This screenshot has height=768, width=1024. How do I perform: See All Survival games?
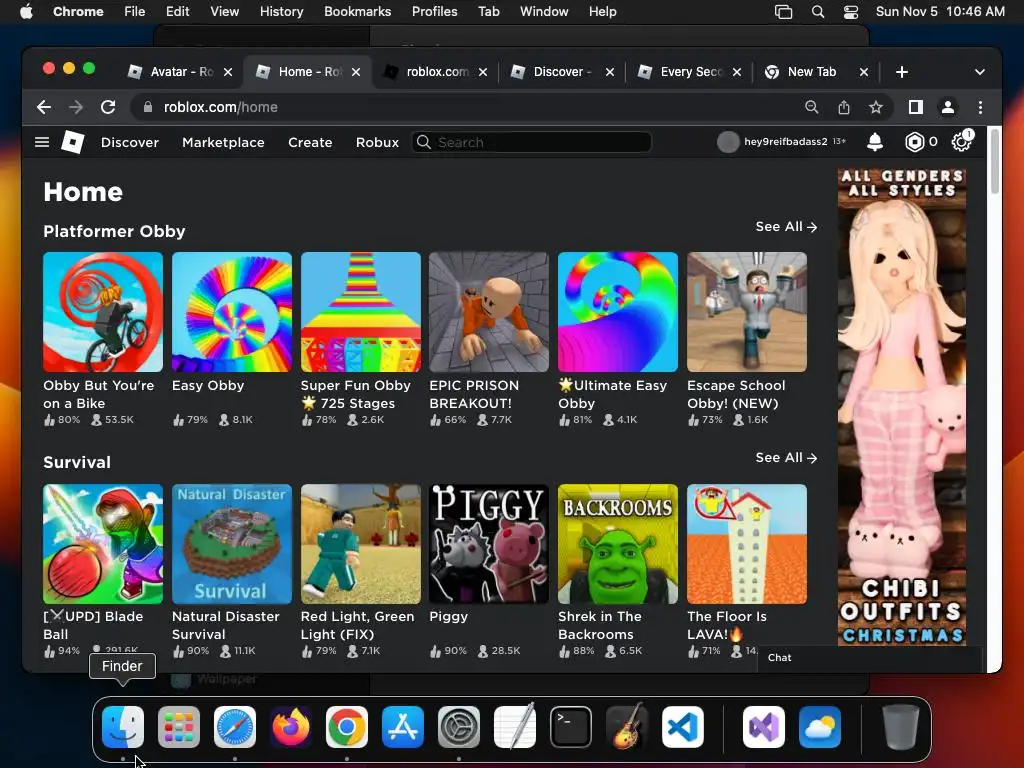(x=786, y=458)
